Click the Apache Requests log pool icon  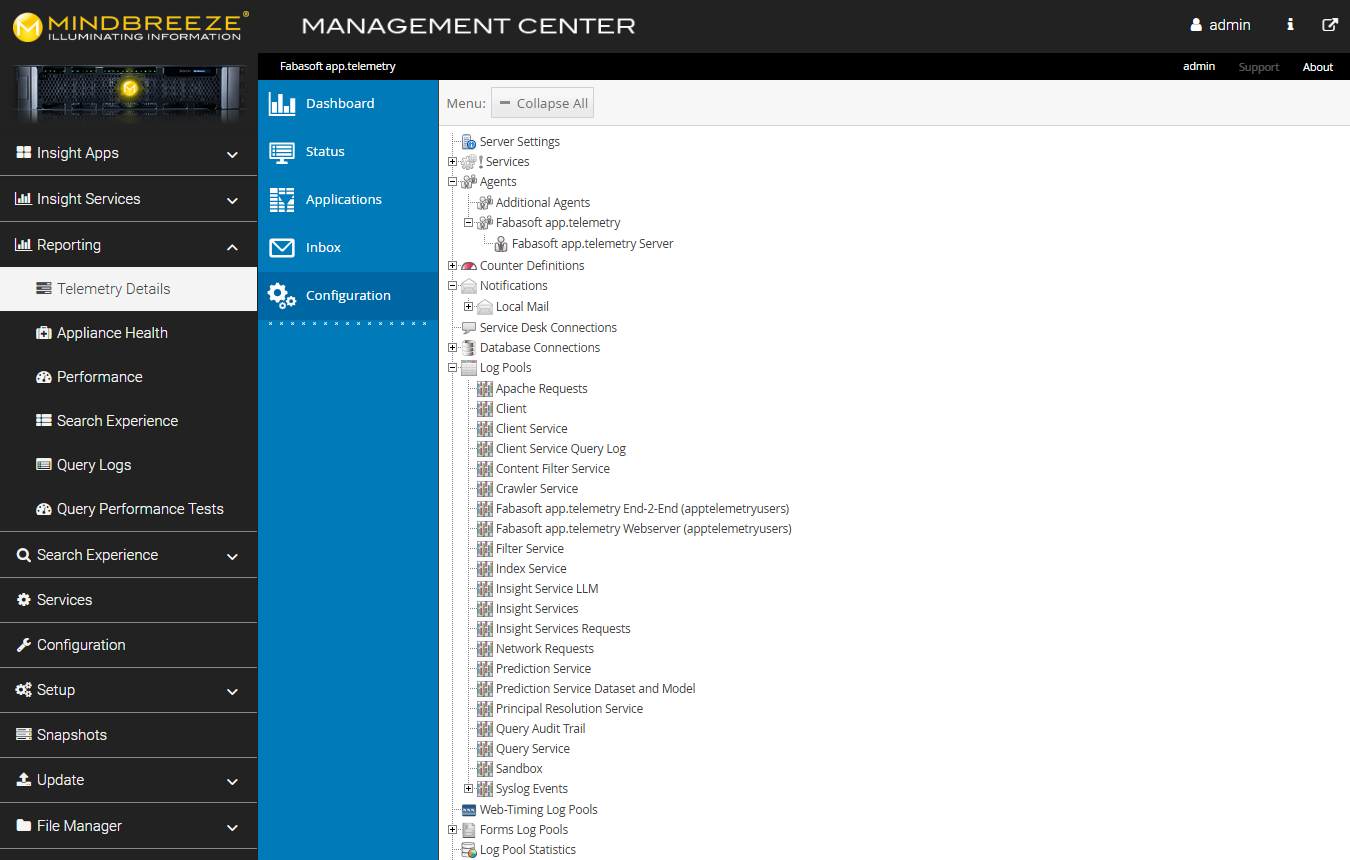(485, 389)
